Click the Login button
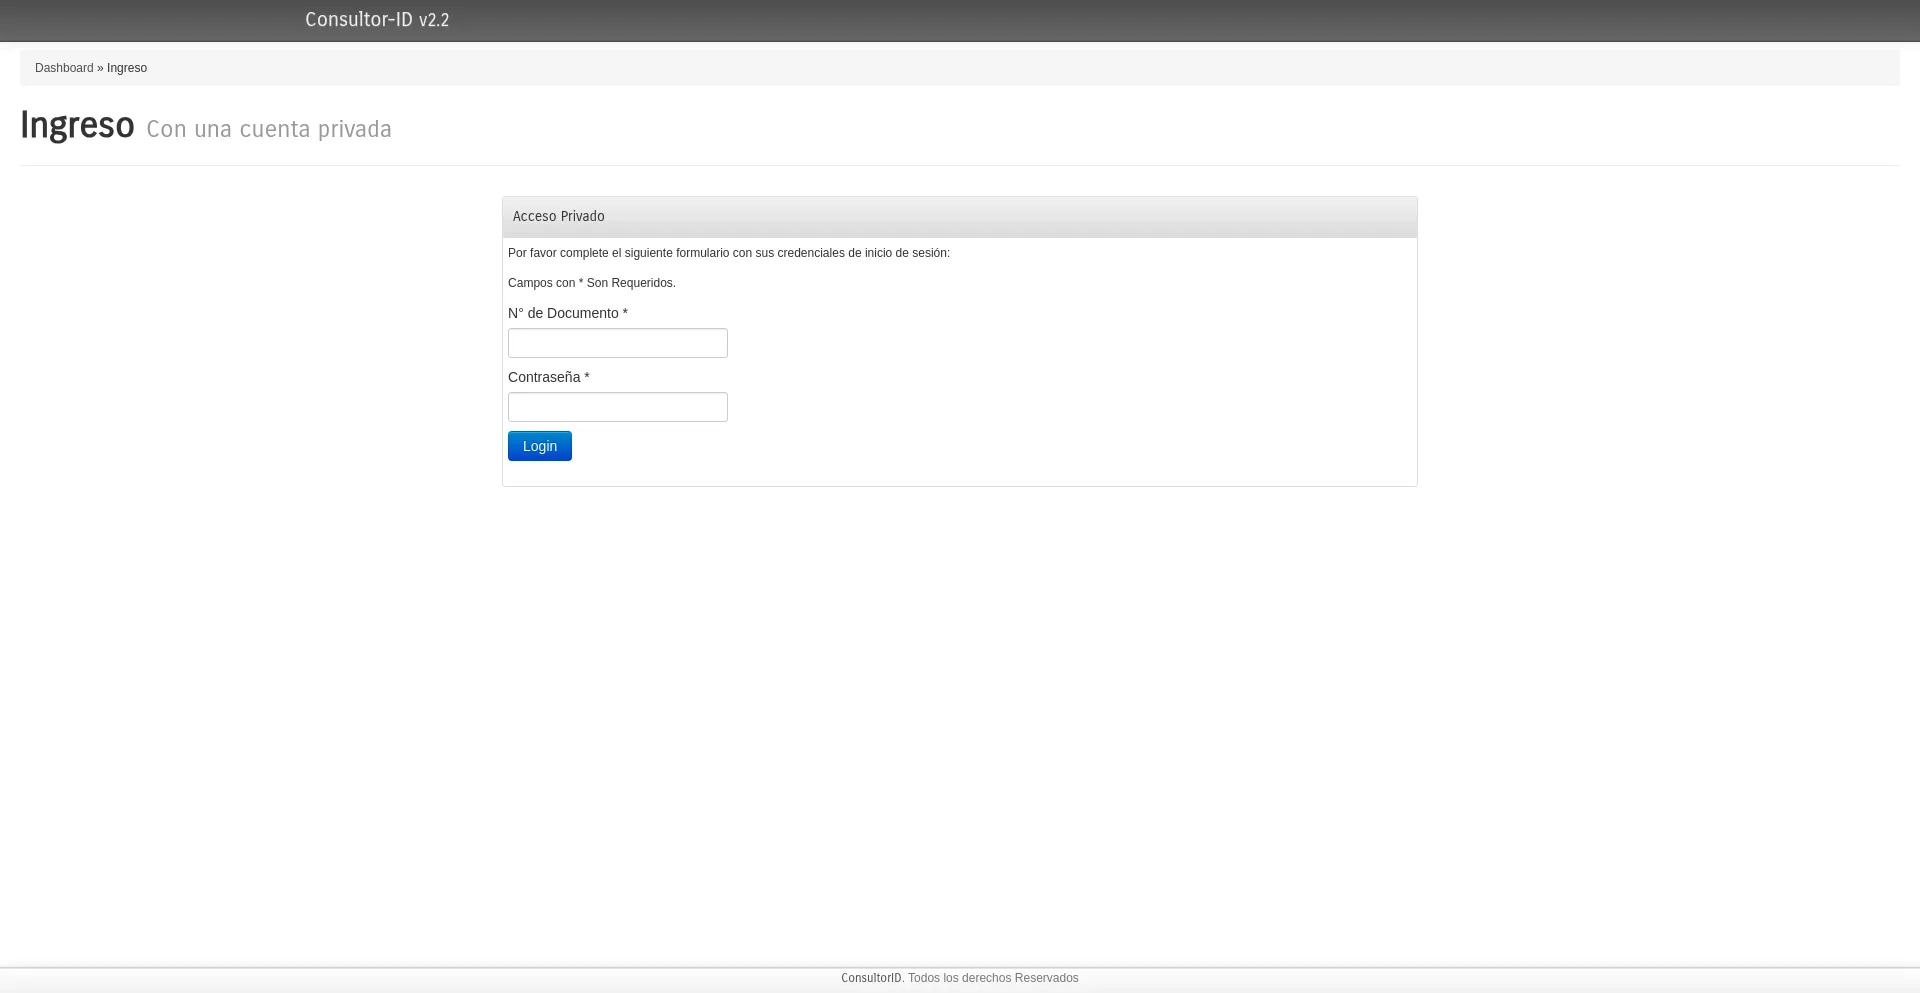Image resolution: width=1920 pixels, height=993 pixels. coord(540,446)
